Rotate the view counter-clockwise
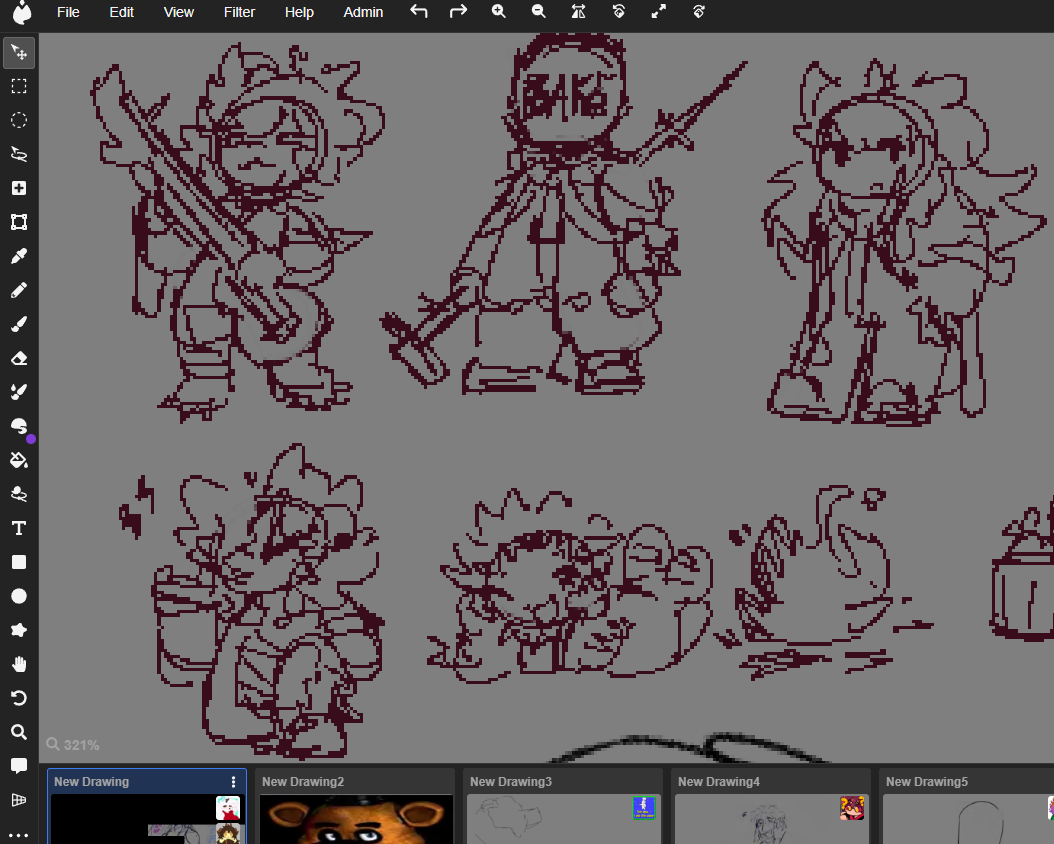The height and width of the screenshot is (844, 1054). (x=618, y=11)
